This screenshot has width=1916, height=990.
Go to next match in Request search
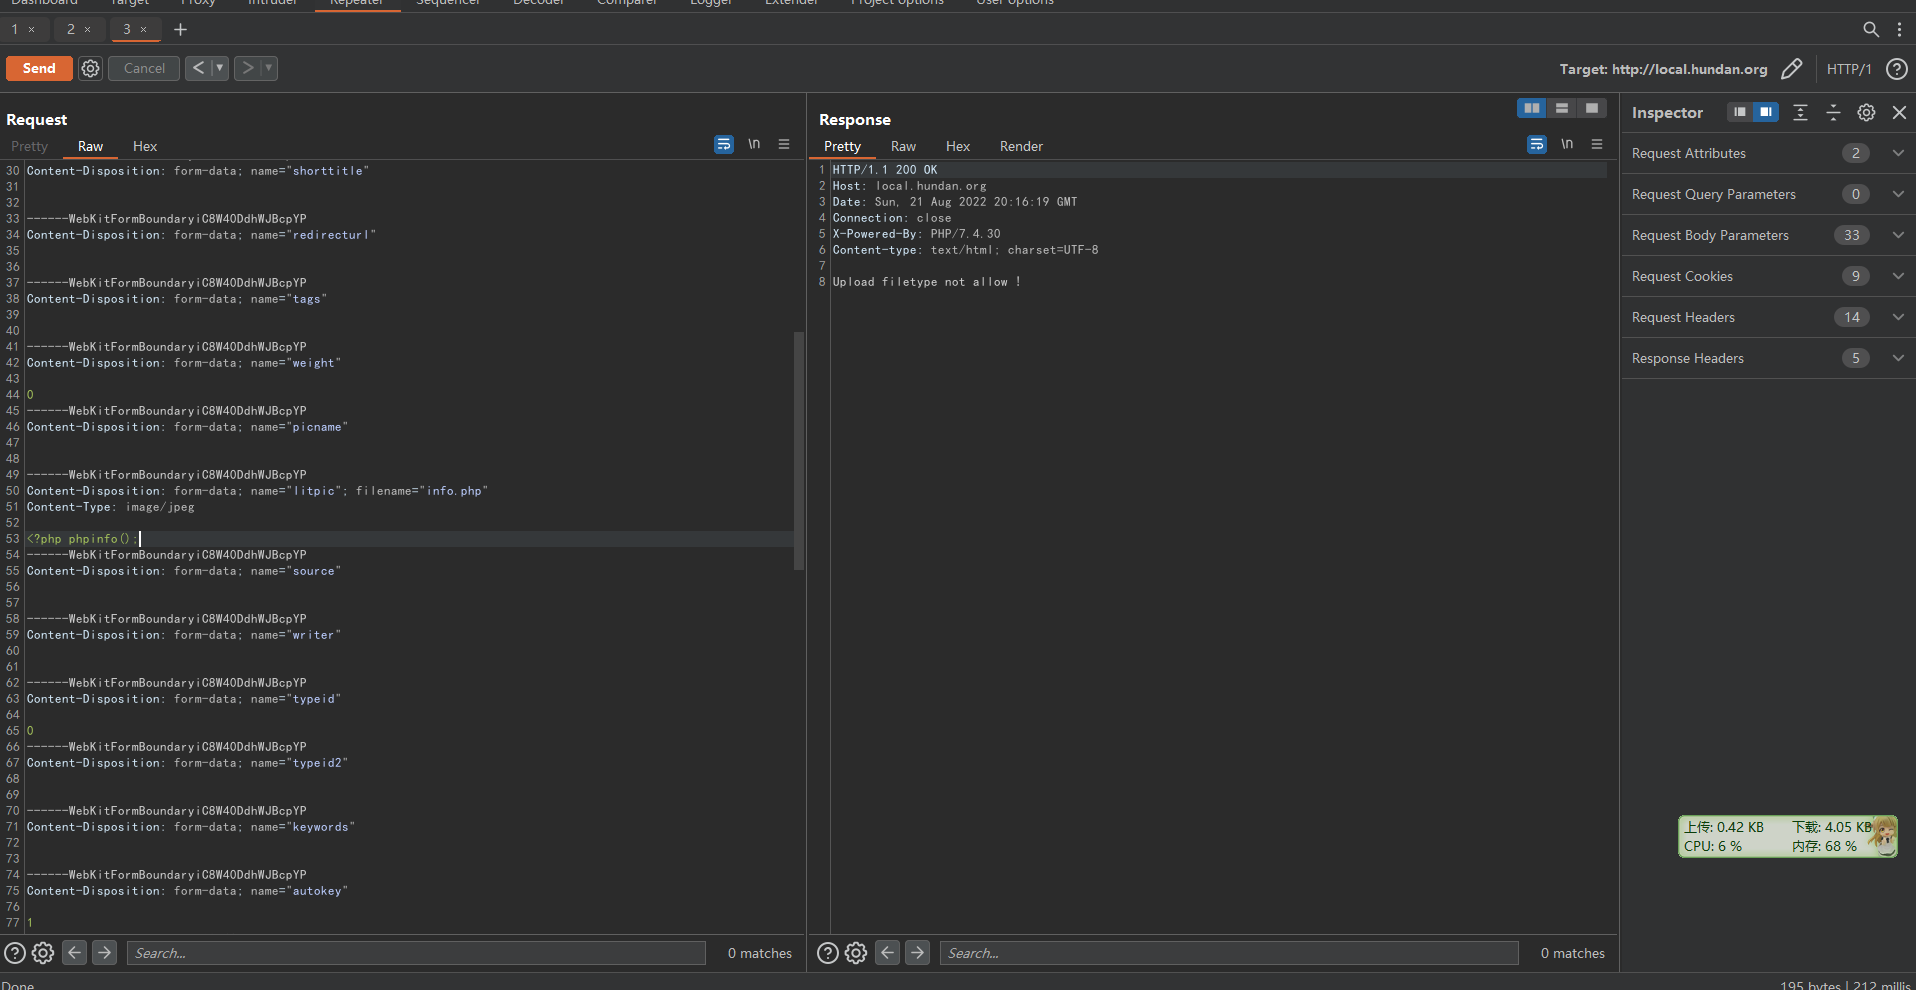pyautogui.click(x=104, y=953)
